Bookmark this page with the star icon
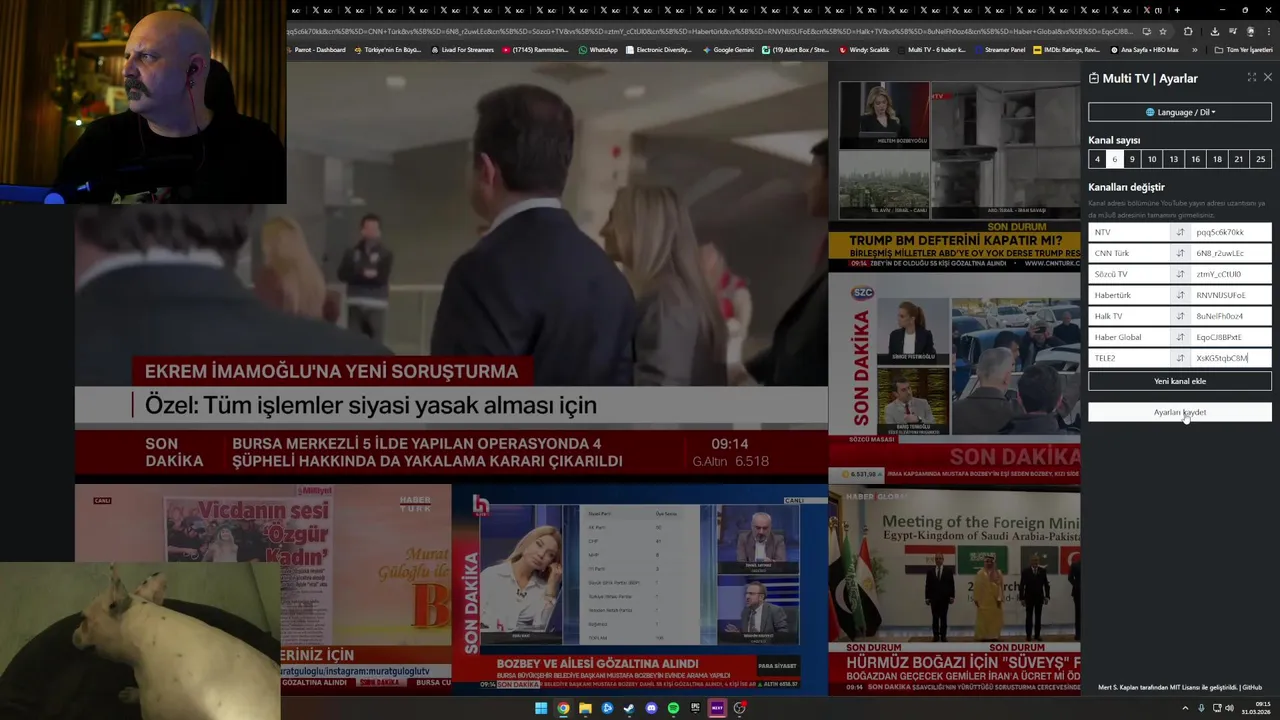This screenshot has width=1280, height=720. tap(1163, 31)
